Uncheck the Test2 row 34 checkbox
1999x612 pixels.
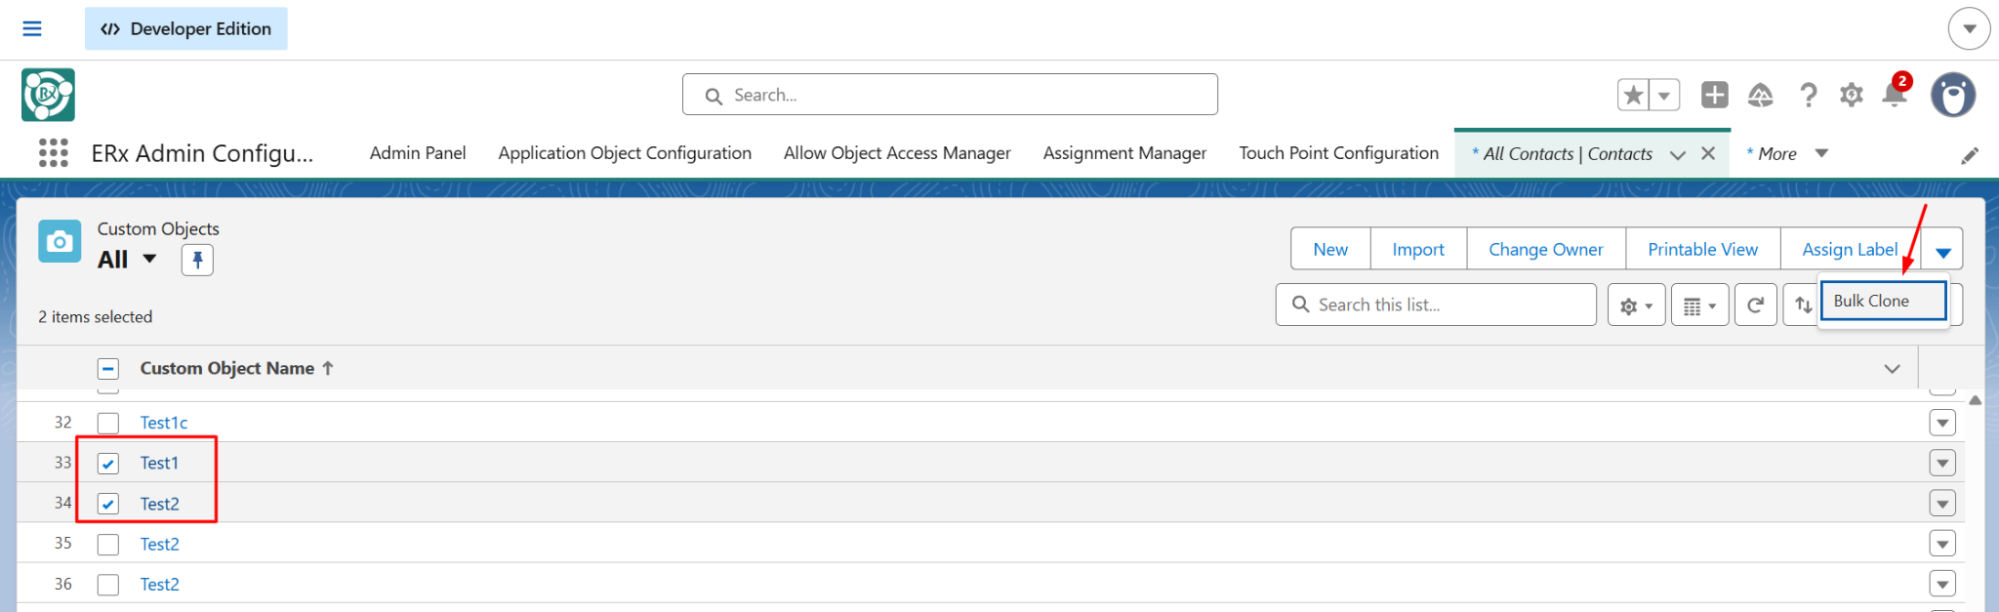coord(108,504)
